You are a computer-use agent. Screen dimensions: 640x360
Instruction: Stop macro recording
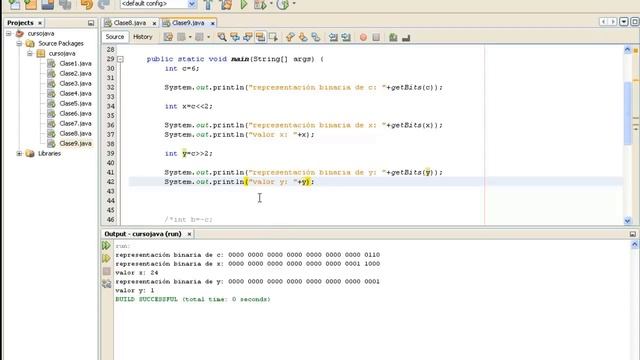pos(376,38)
